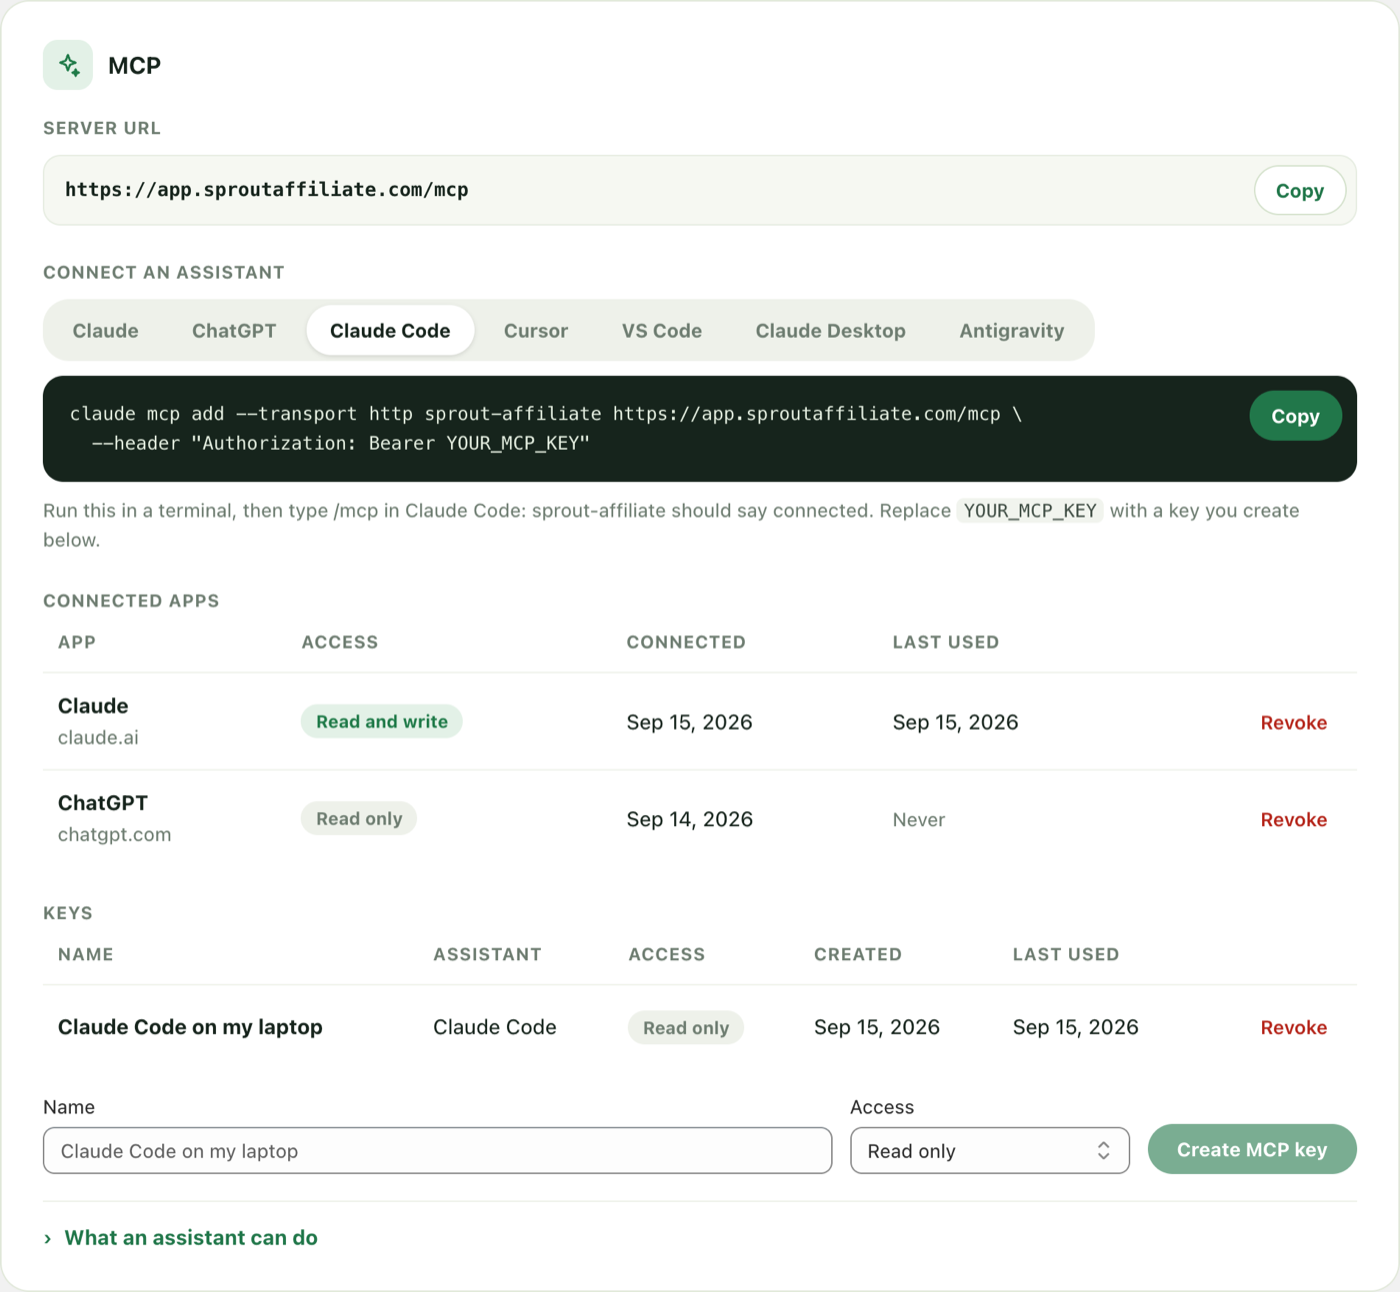Click the Claude Code on my laptop key name
1400x1292 pixels.
pos(190,1027)
